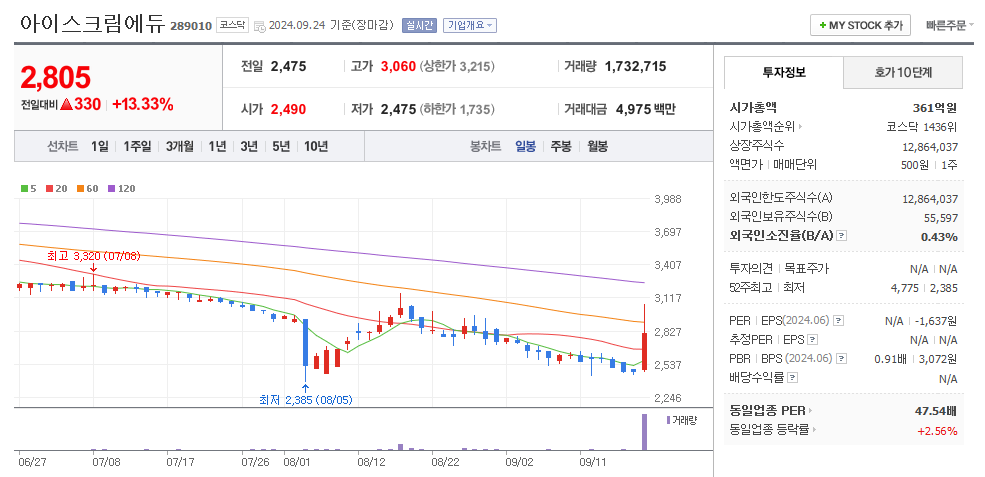The width and height of the screenshot is (985, 477).
Task: Click the 고가 value 3,060
Action: coord(398,66)
